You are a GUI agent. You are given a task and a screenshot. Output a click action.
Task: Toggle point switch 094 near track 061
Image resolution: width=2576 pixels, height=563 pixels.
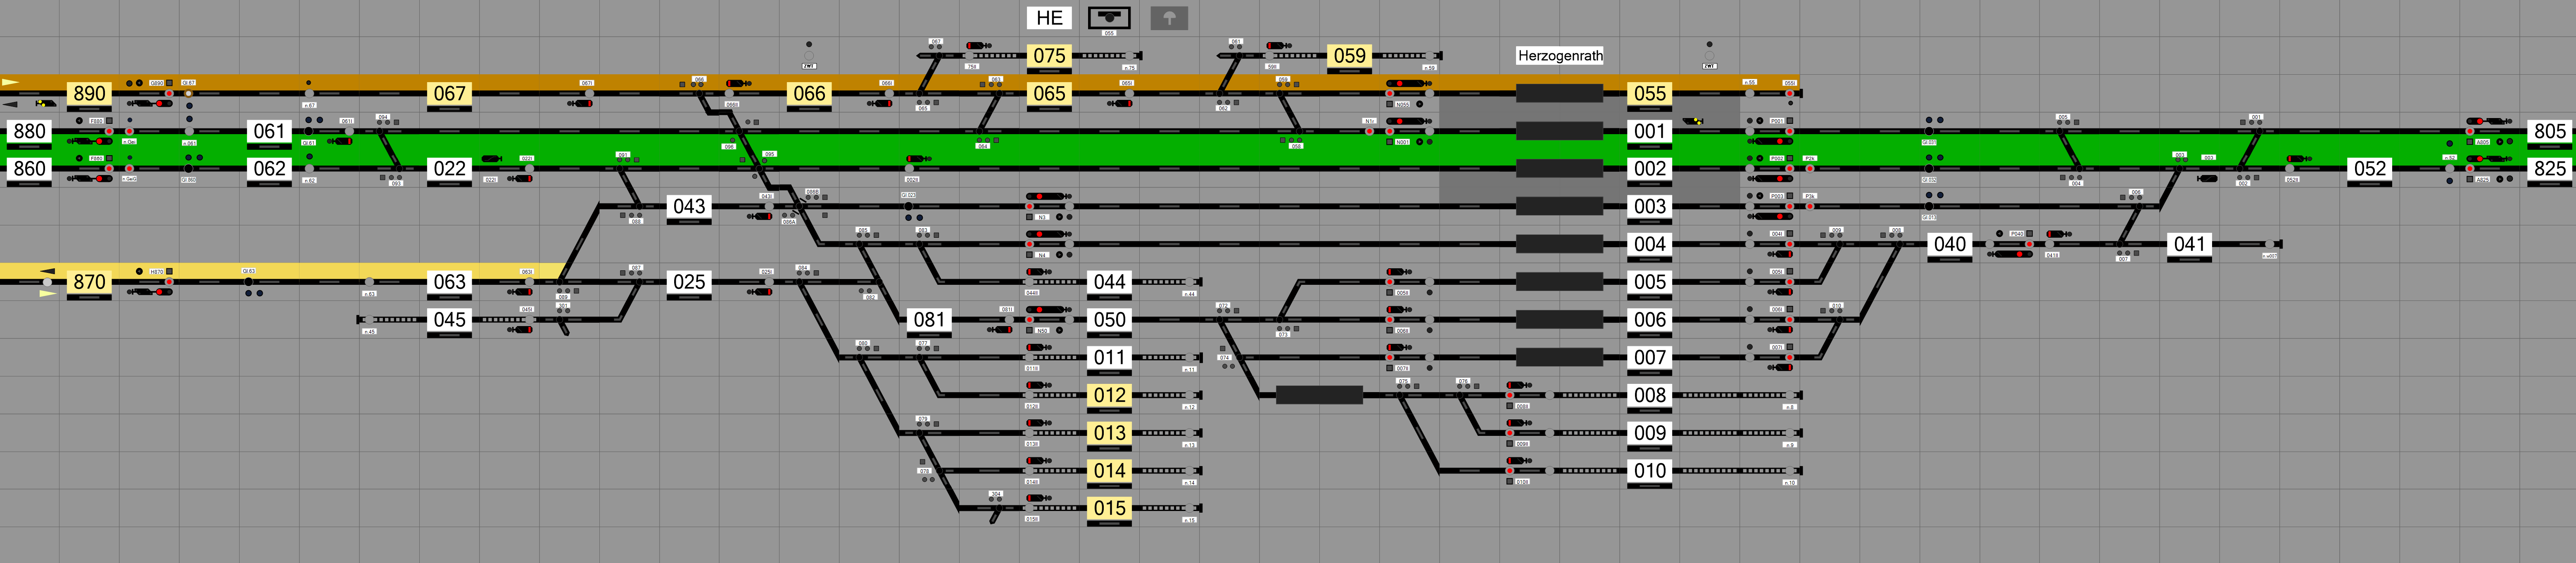click(x=382, y=117)
